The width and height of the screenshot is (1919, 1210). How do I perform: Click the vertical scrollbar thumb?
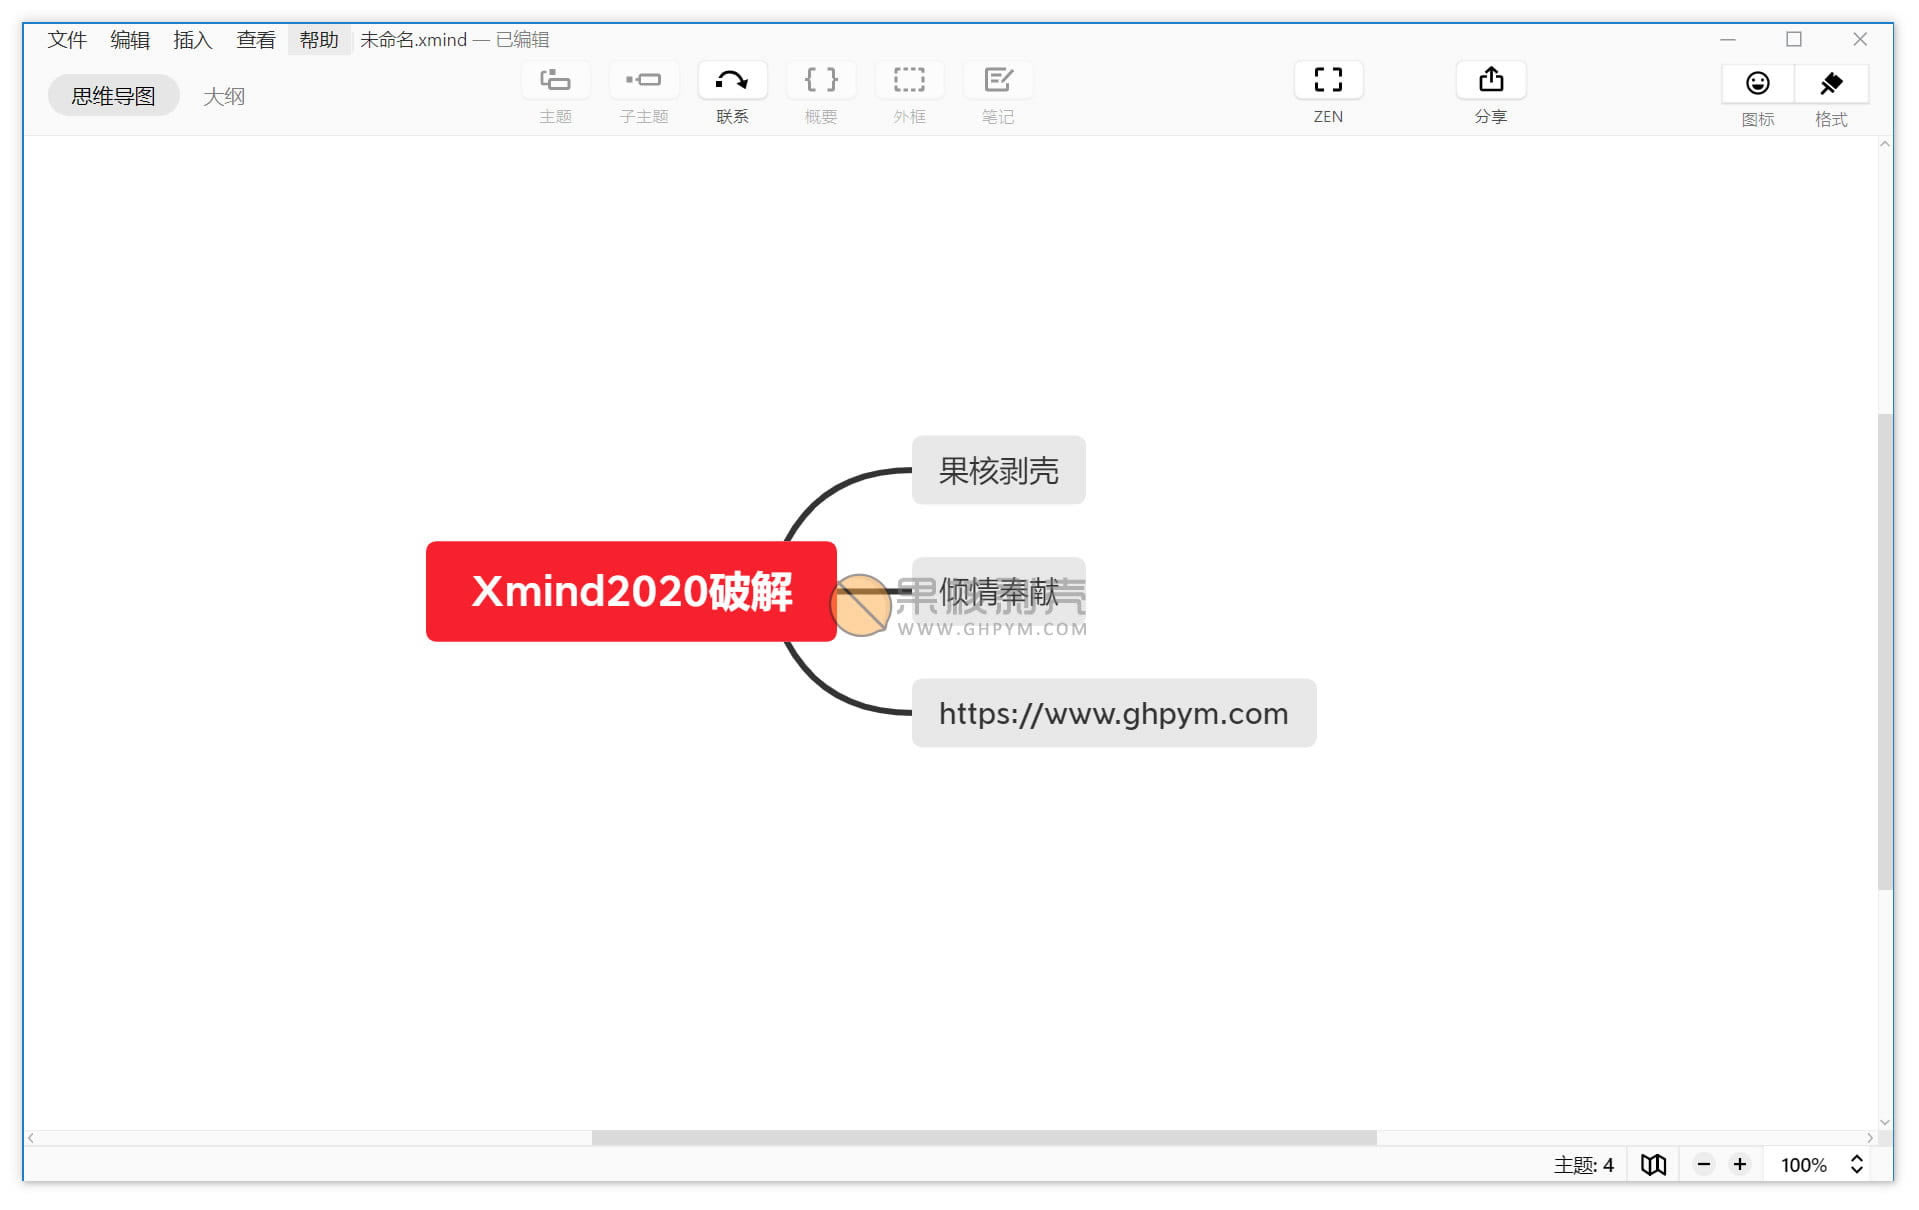click(1885, 651)
